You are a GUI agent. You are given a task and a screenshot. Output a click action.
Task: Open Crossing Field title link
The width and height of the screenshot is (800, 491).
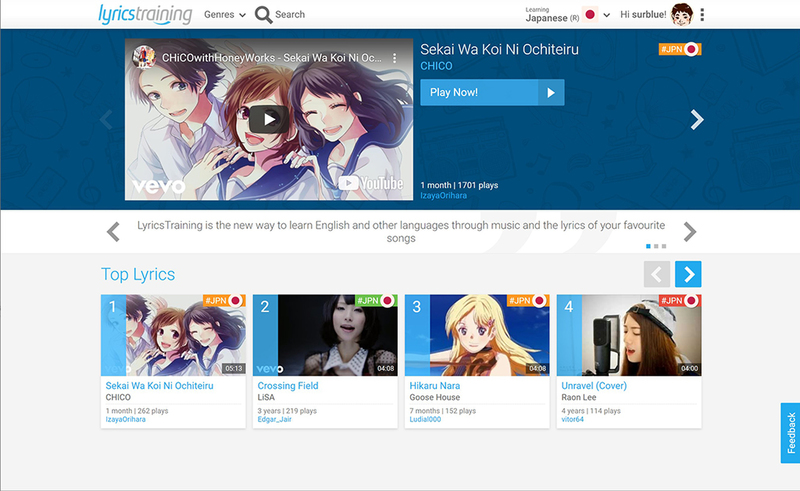(x=288, y=386)
